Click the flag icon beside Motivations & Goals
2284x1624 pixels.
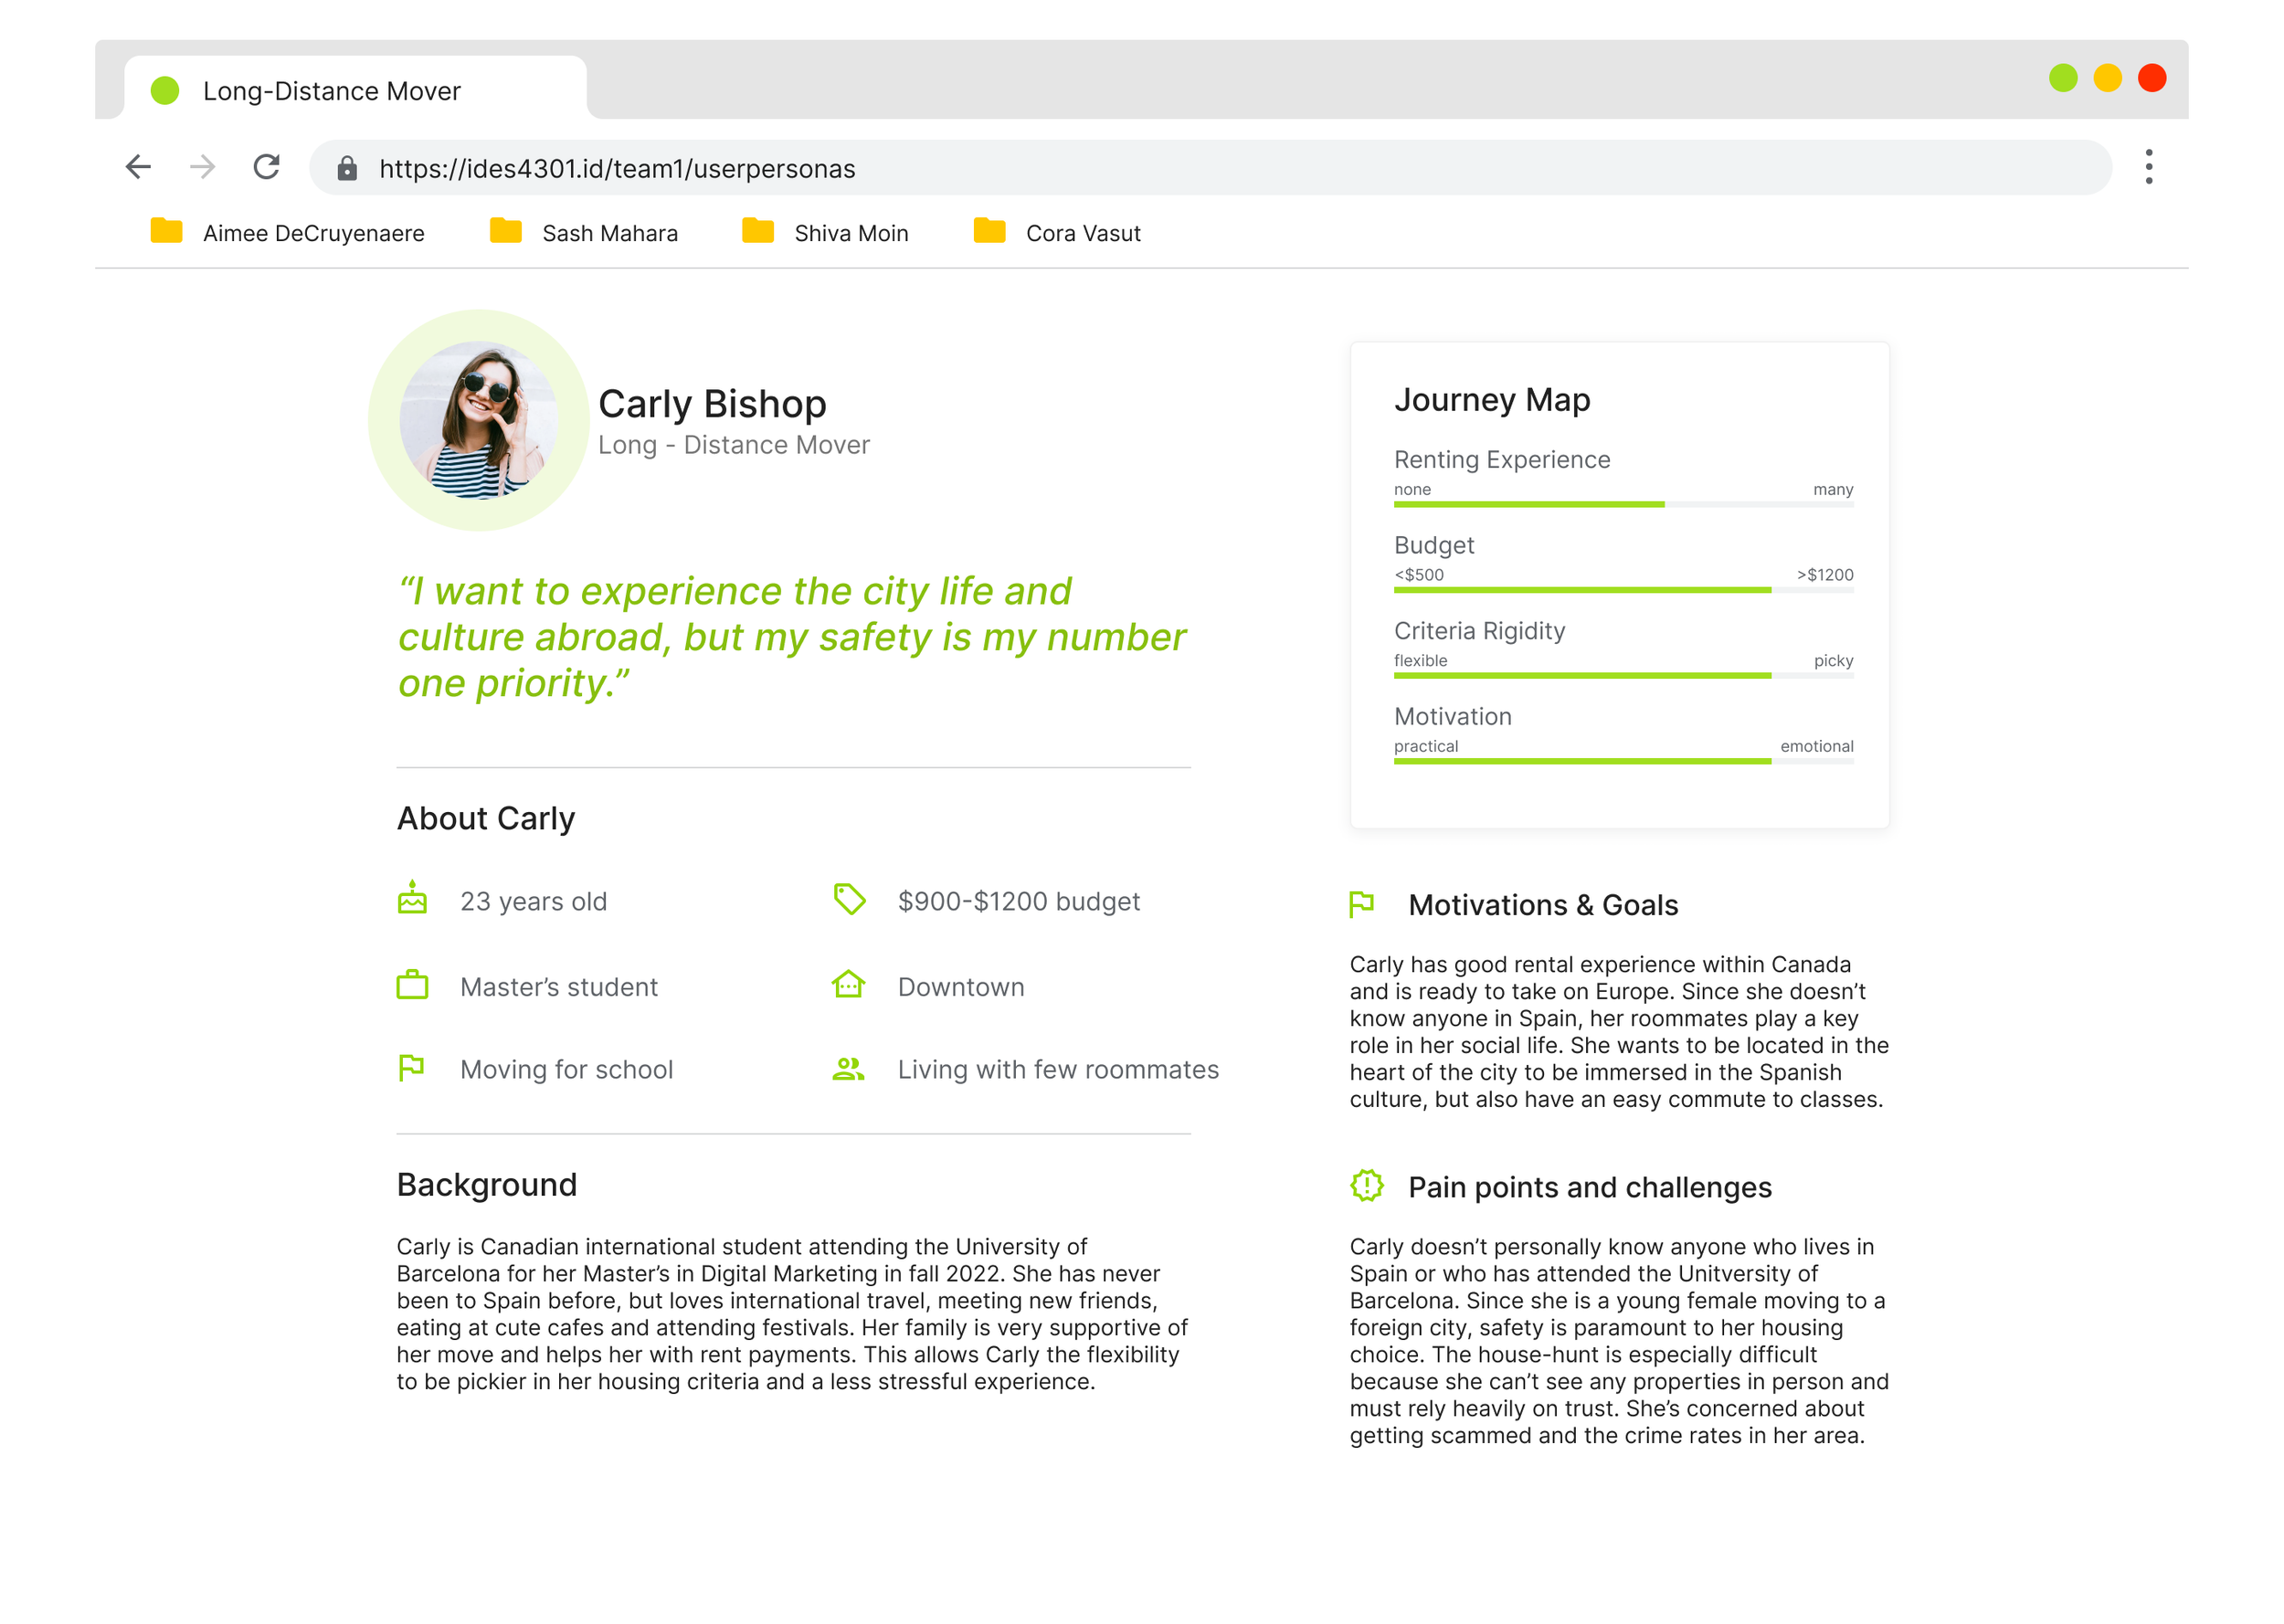pos(1361,903)
